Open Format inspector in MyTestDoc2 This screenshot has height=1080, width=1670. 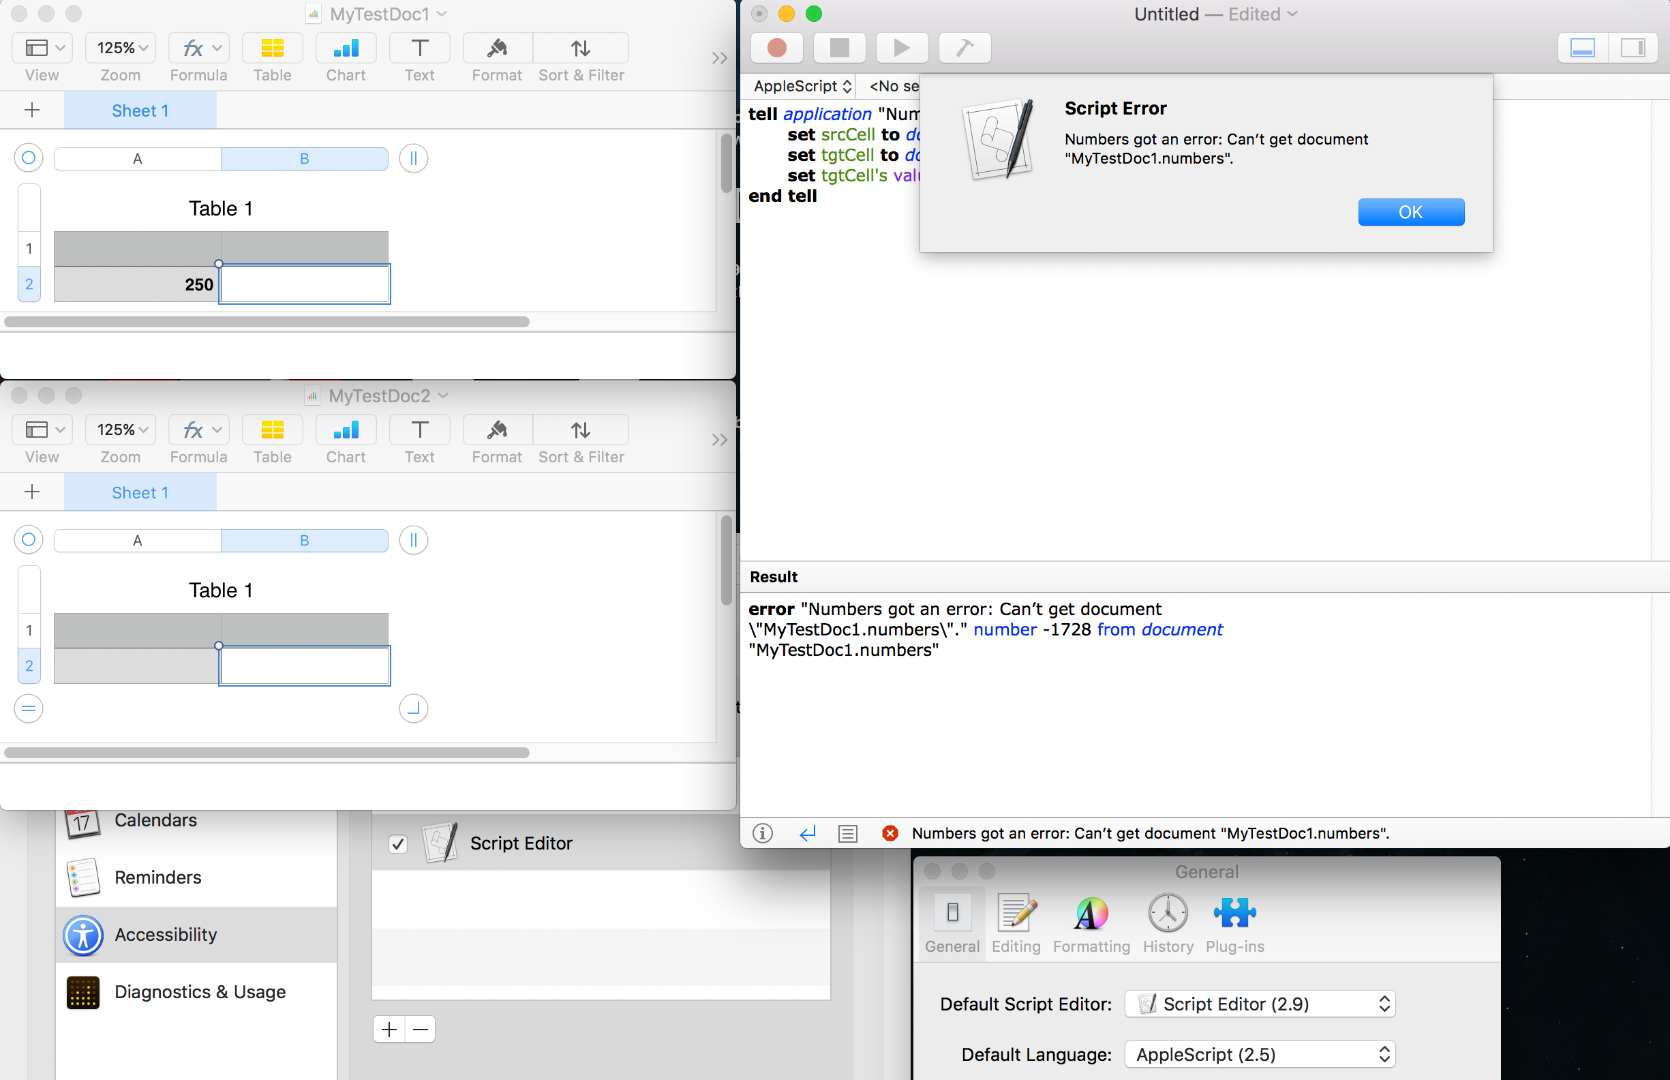pos(497,430)
